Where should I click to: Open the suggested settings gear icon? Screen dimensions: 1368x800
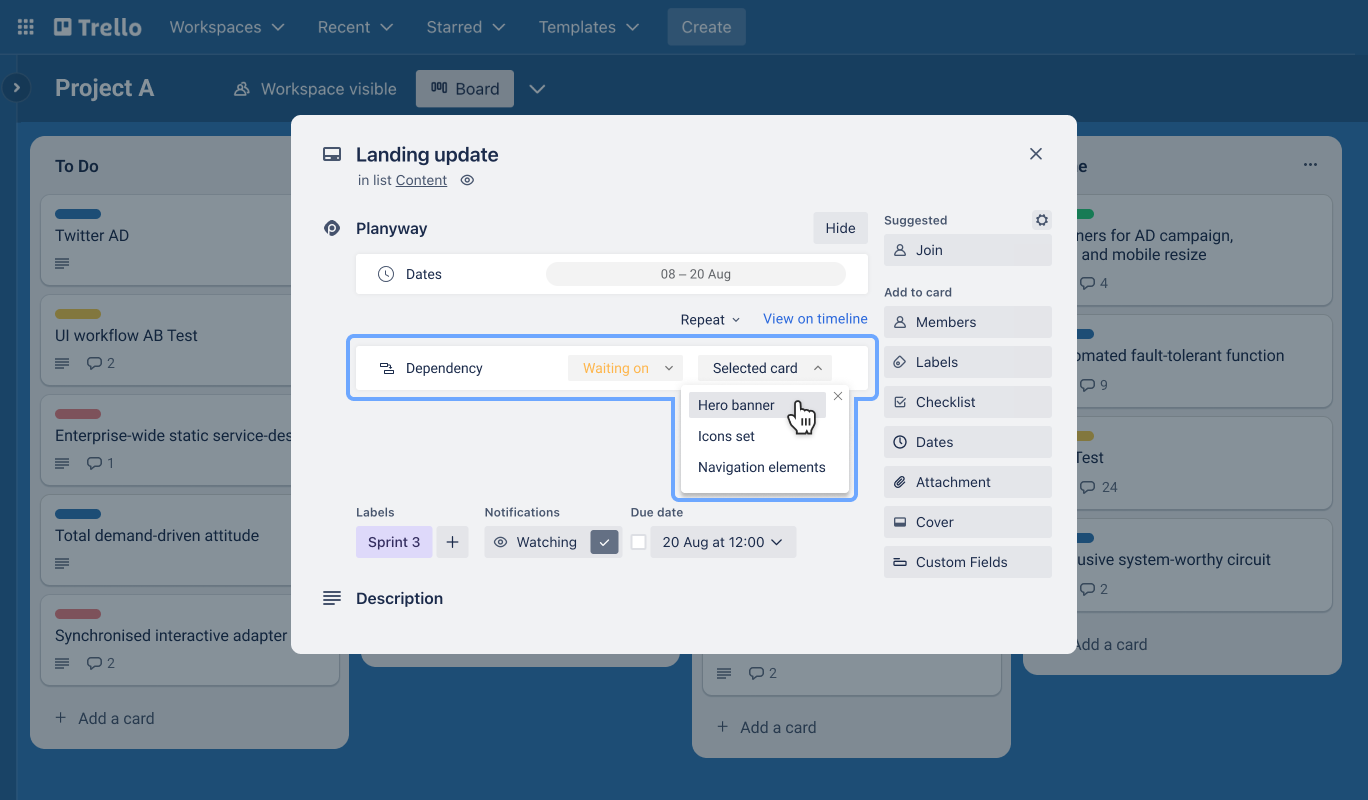click(1042, 220)
